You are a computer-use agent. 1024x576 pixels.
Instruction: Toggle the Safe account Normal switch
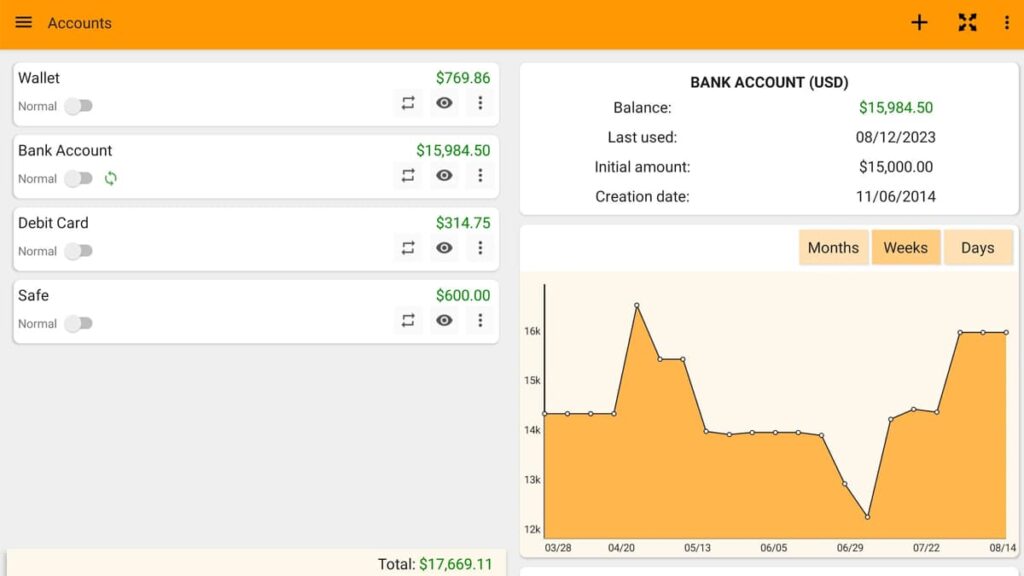coord(78,324)
